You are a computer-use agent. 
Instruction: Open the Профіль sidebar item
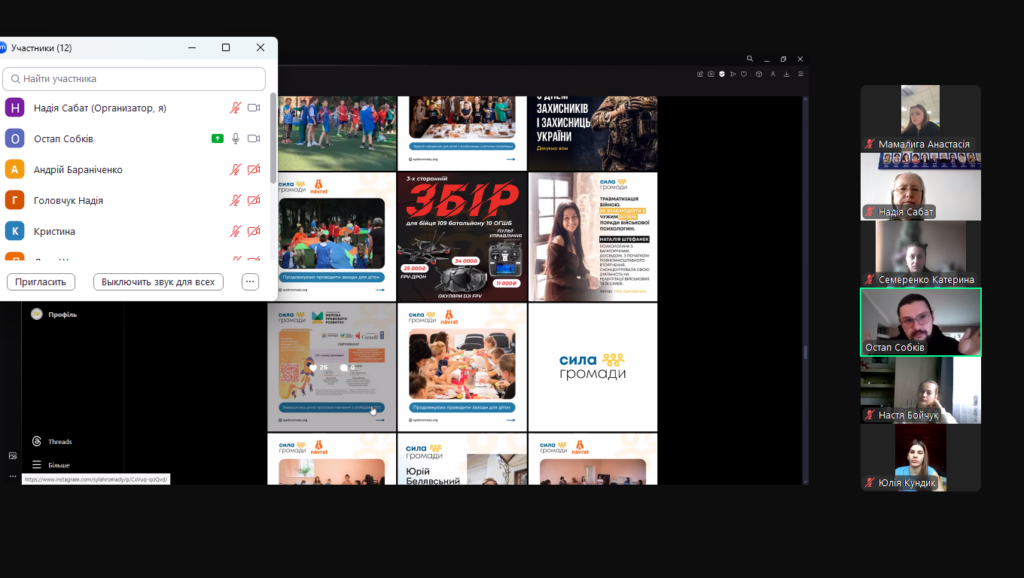[54, 314]
